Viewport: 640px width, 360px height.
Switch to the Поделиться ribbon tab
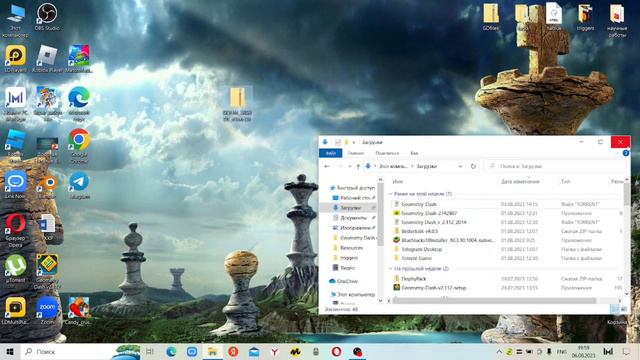click(x=387, y=153)
